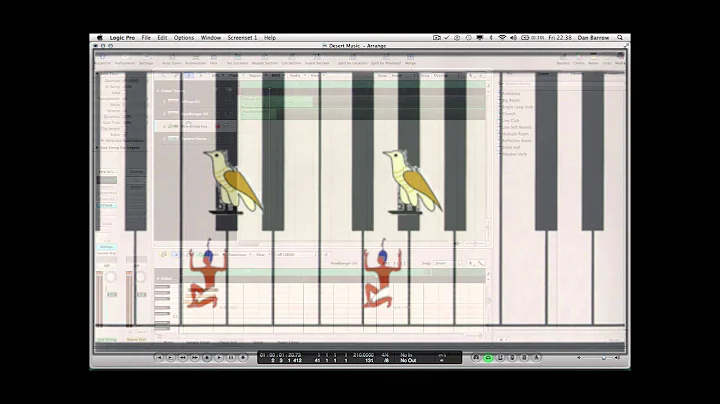Click the Settings toolbar icon
The width and height of the screenshot is (720, 404).
point(146,58)
